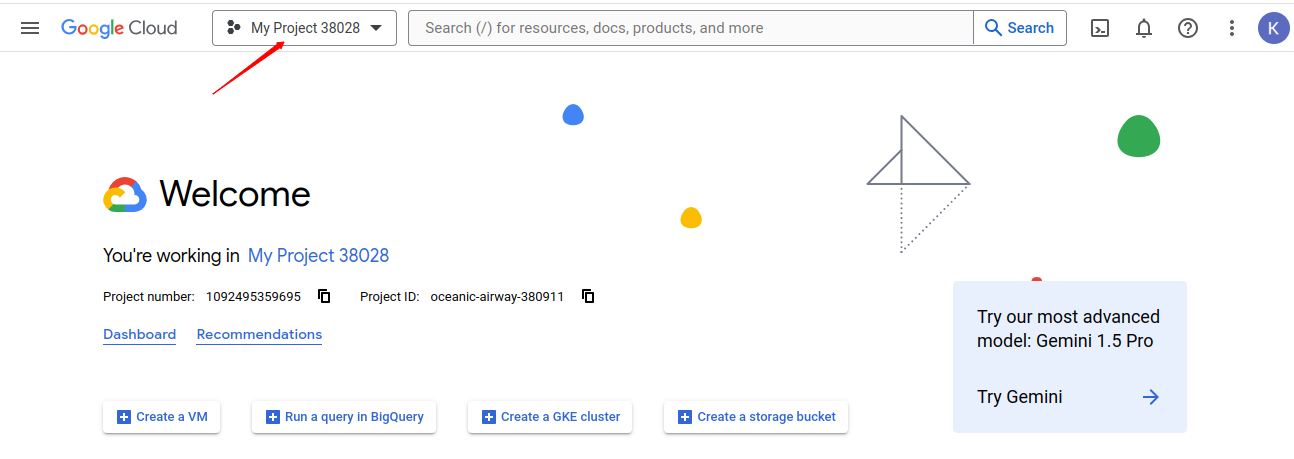Screen dimensions: 1294x459
Task: Open the help question mark menu
Action: click(1188, 28)
